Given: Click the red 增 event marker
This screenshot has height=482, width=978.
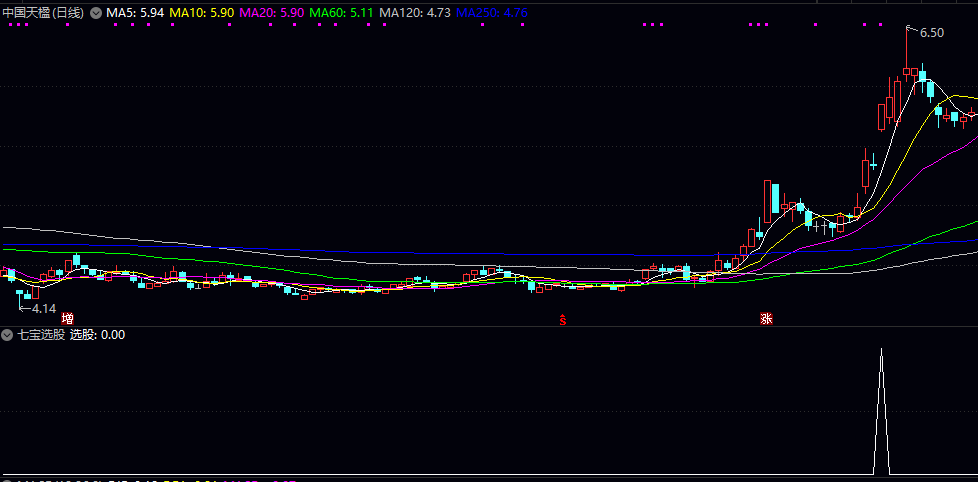Looking at the screenshot, I should click(67, 319).
